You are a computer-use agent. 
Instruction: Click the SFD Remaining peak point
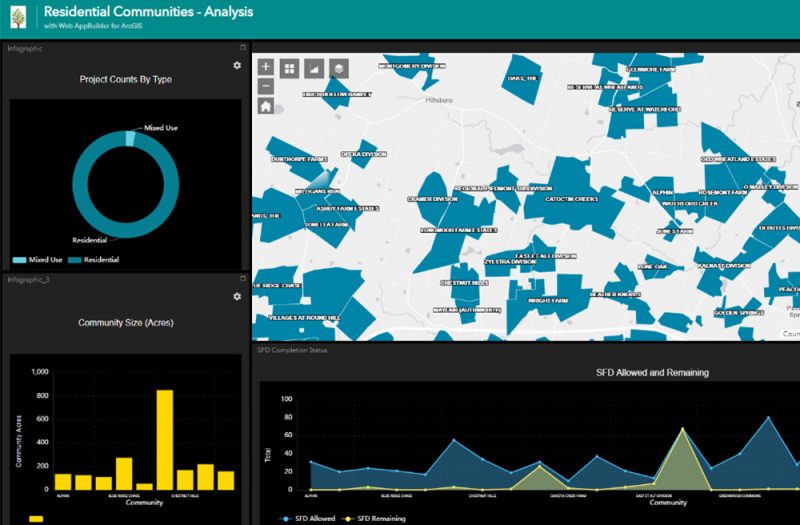pos(683,429)
